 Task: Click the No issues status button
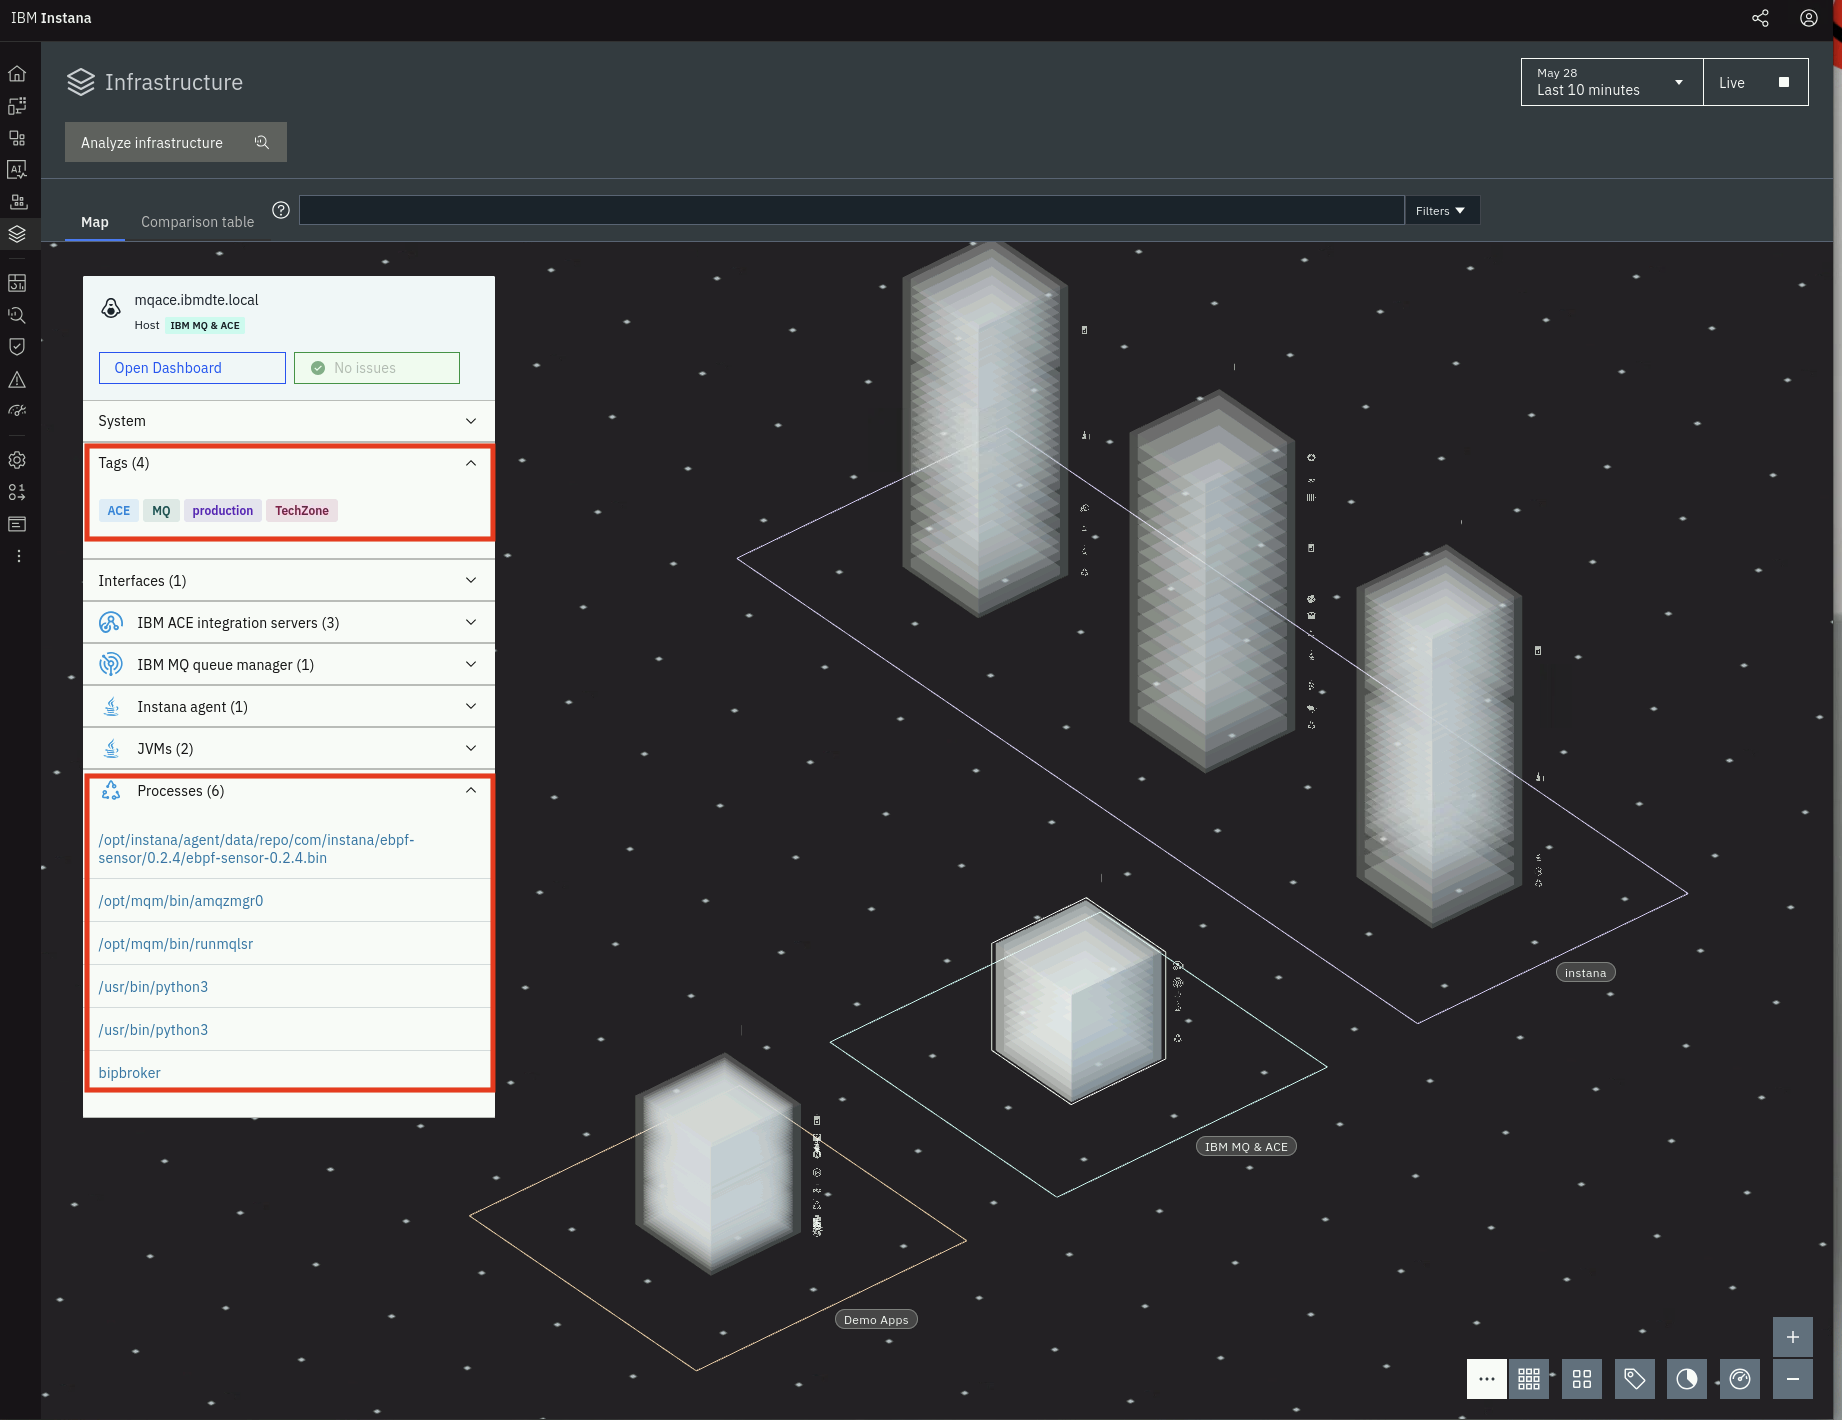pos(377,368)
